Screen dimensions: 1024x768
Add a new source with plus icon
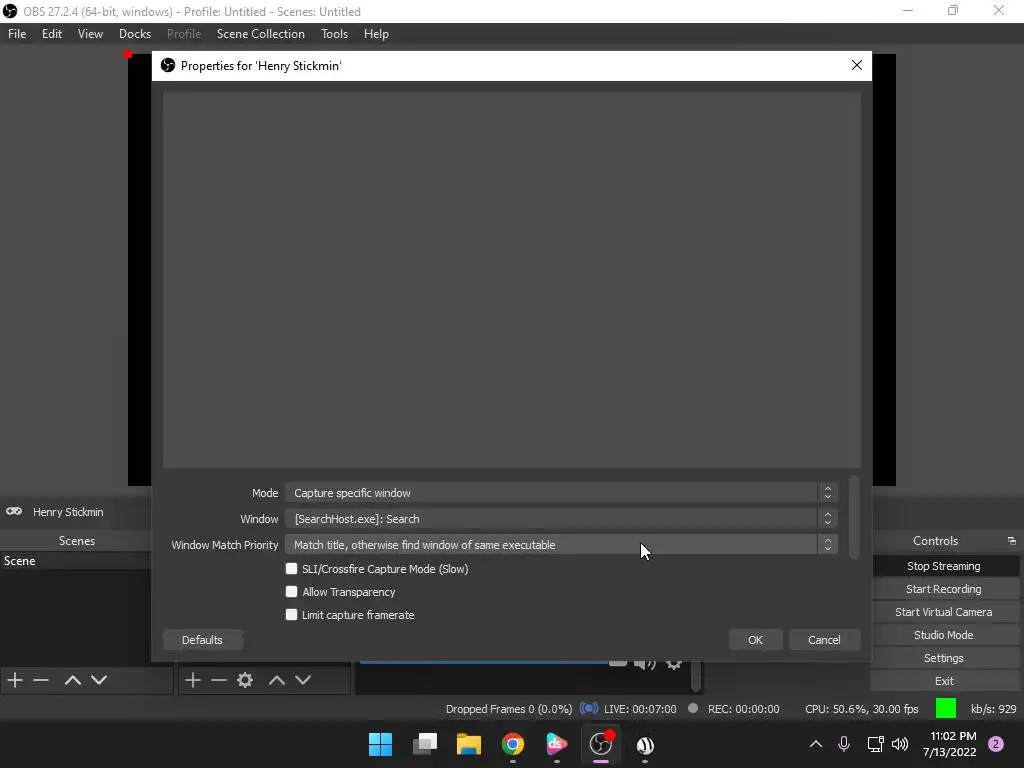click(193, 680)
